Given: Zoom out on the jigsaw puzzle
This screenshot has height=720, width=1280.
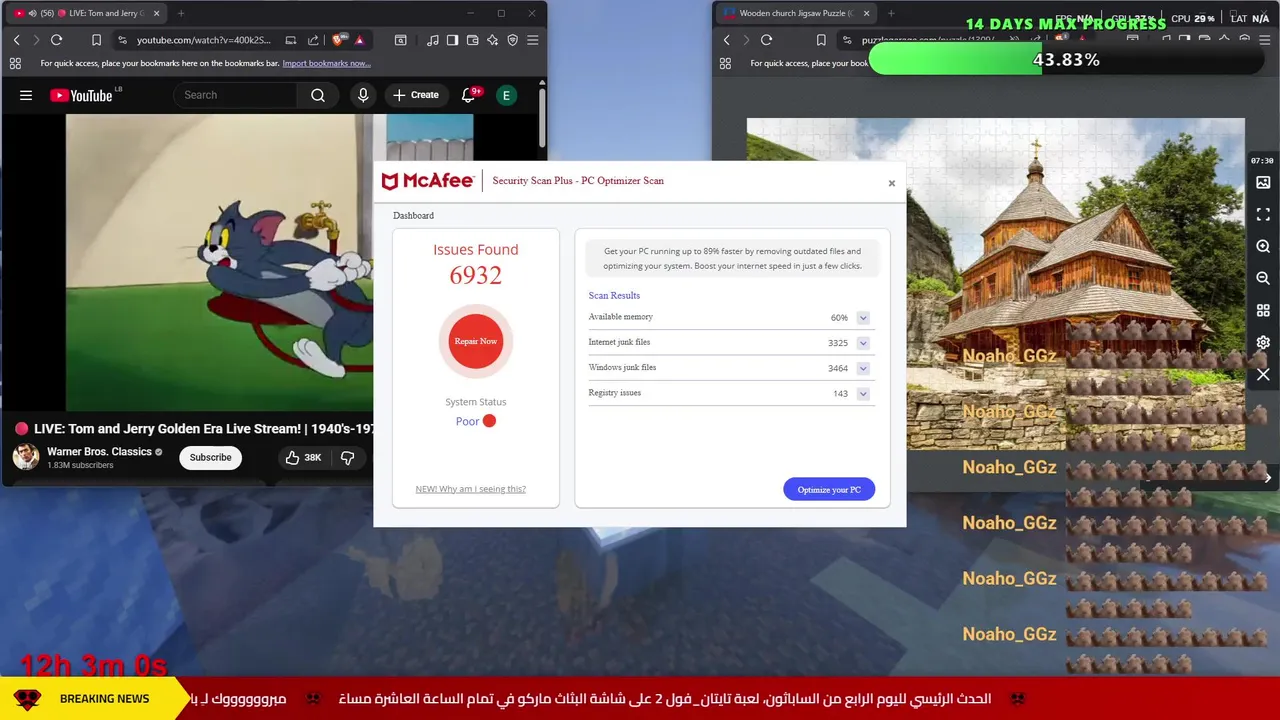Looking at the screenshot, I should (1263, 279).
